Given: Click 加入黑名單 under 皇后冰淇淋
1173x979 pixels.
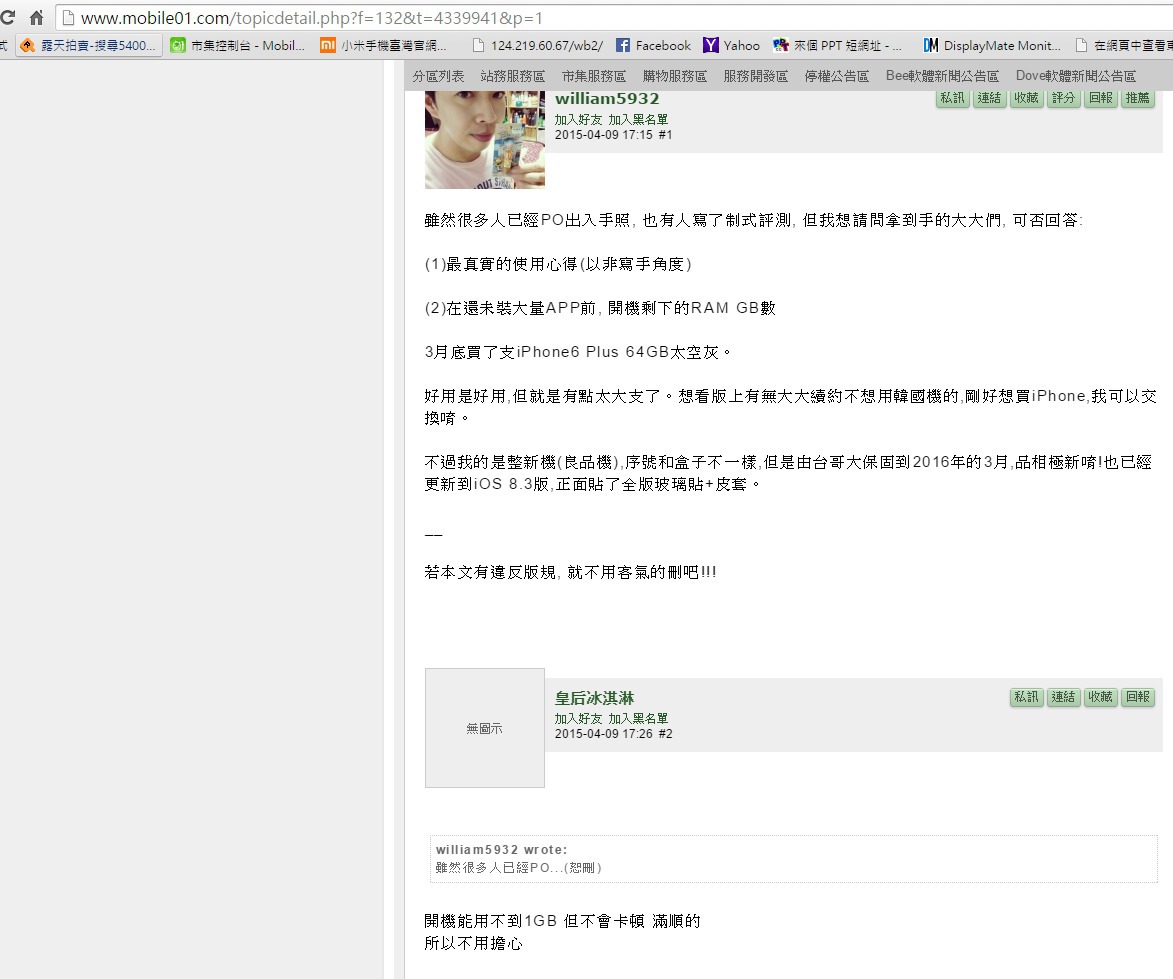Looking at the screenshot, I should [x=637, y=719].
